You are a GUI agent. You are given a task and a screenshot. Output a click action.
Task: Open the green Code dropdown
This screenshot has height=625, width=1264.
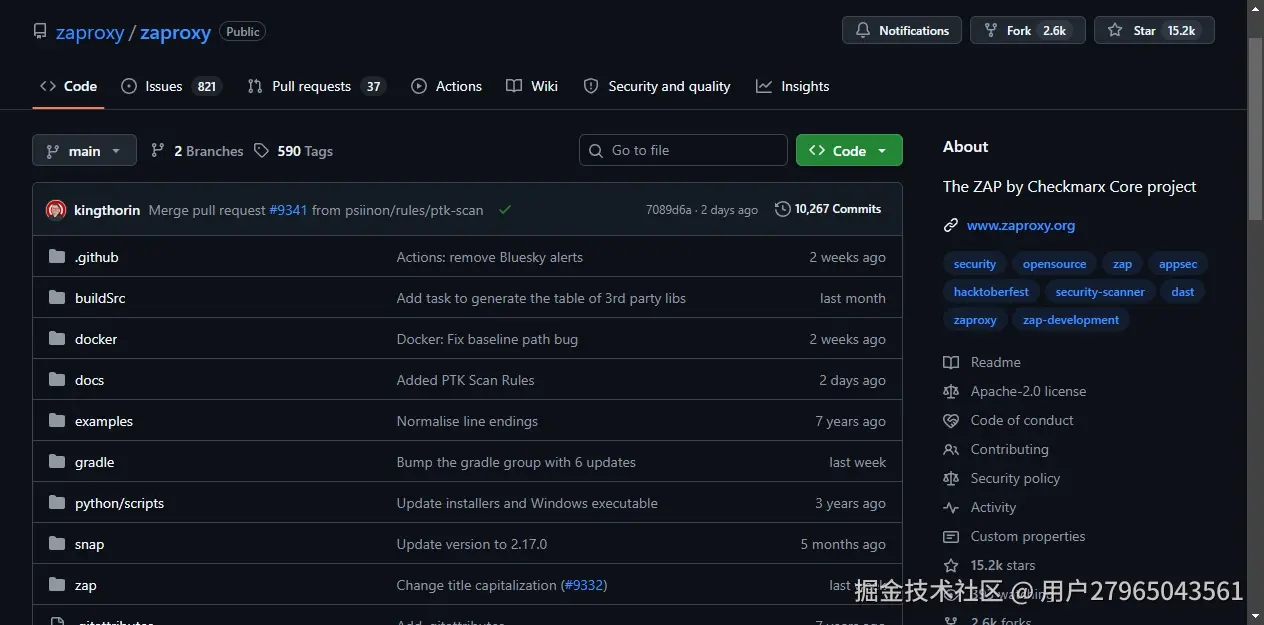849,150
